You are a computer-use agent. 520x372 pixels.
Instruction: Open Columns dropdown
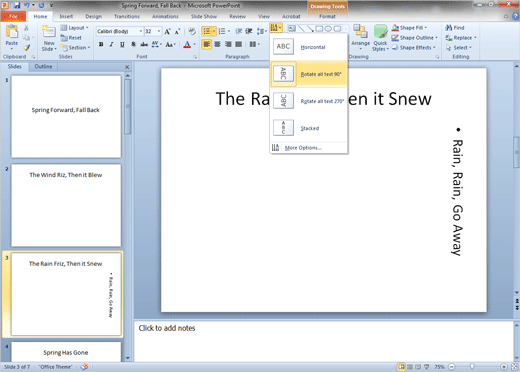pyautogui.click(x=255, y=44)
